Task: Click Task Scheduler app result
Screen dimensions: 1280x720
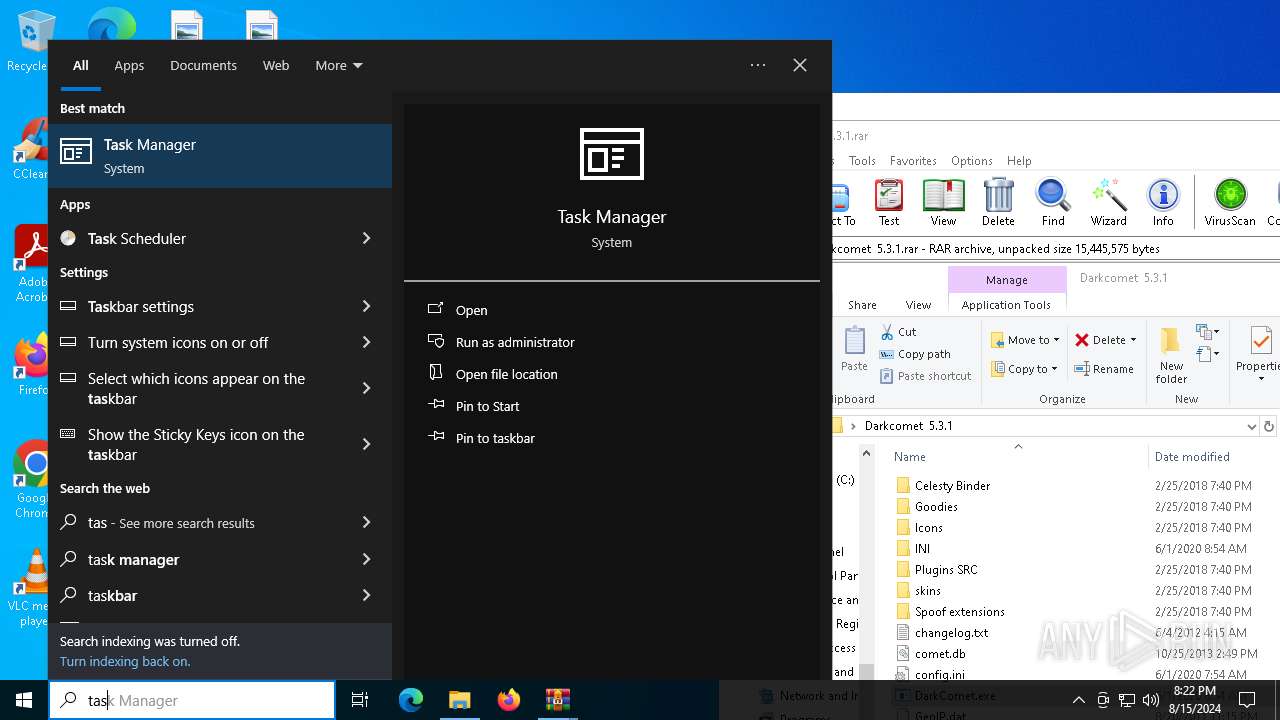Action: tap(196, 238)
